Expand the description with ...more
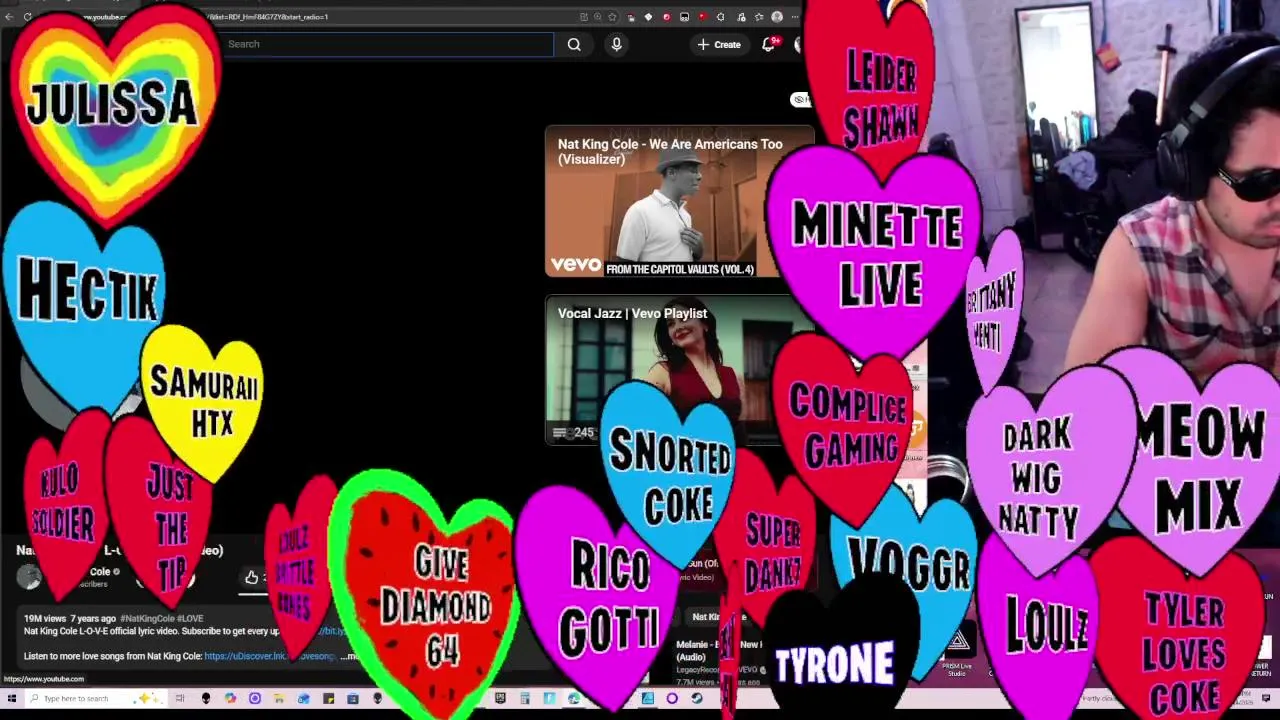 pyautogui.click(x=350, y=657)
